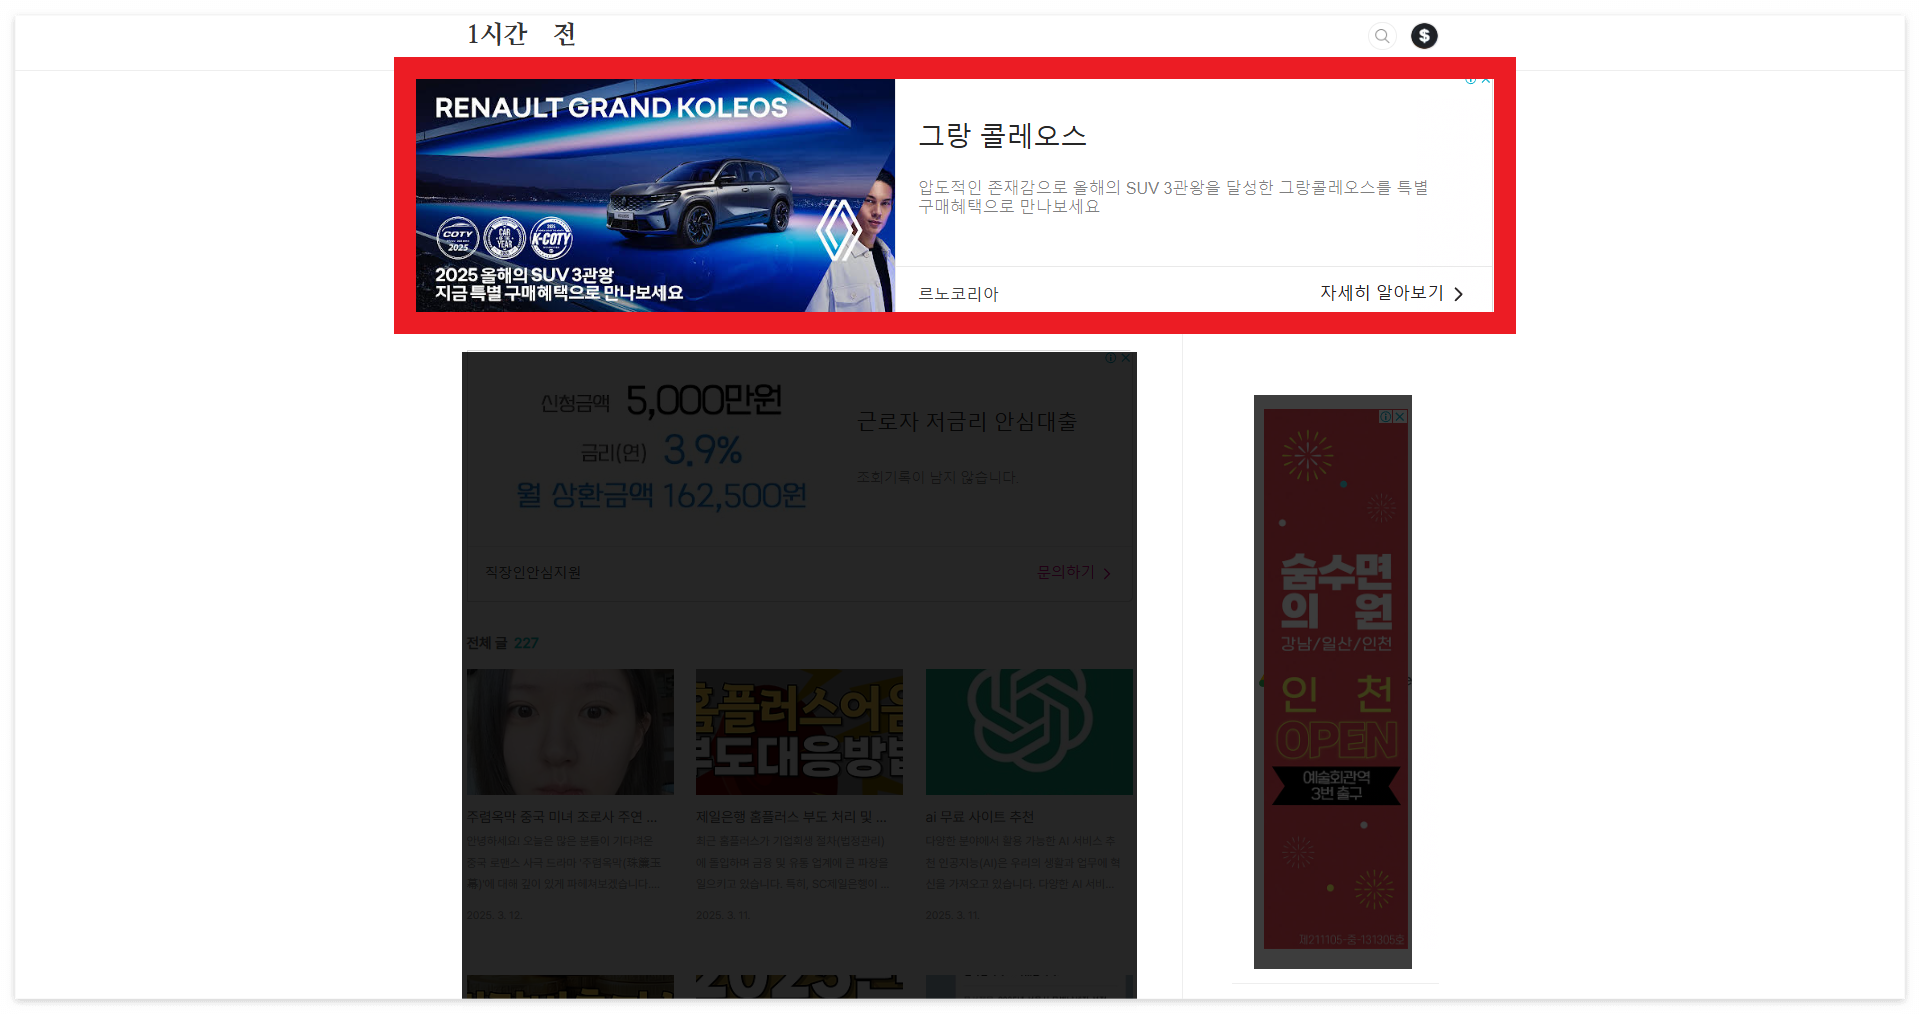Open the blog search icon

pyautogui.click(x=1382, y=36)
